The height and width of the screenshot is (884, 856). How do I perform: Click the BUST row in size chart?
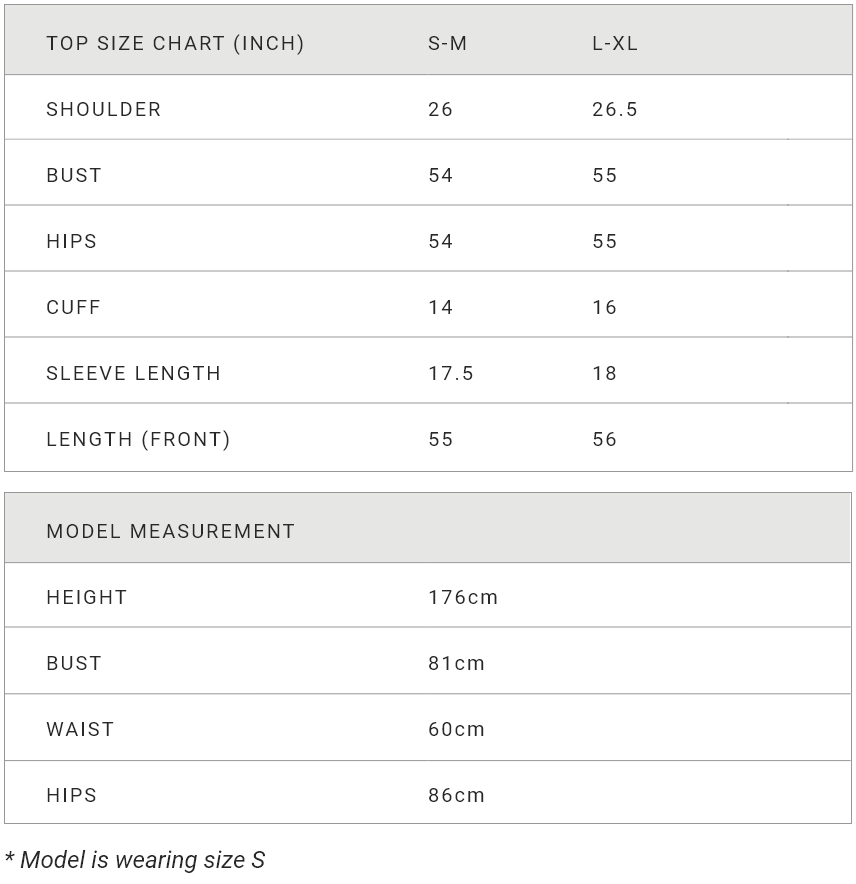click(428, 173)
